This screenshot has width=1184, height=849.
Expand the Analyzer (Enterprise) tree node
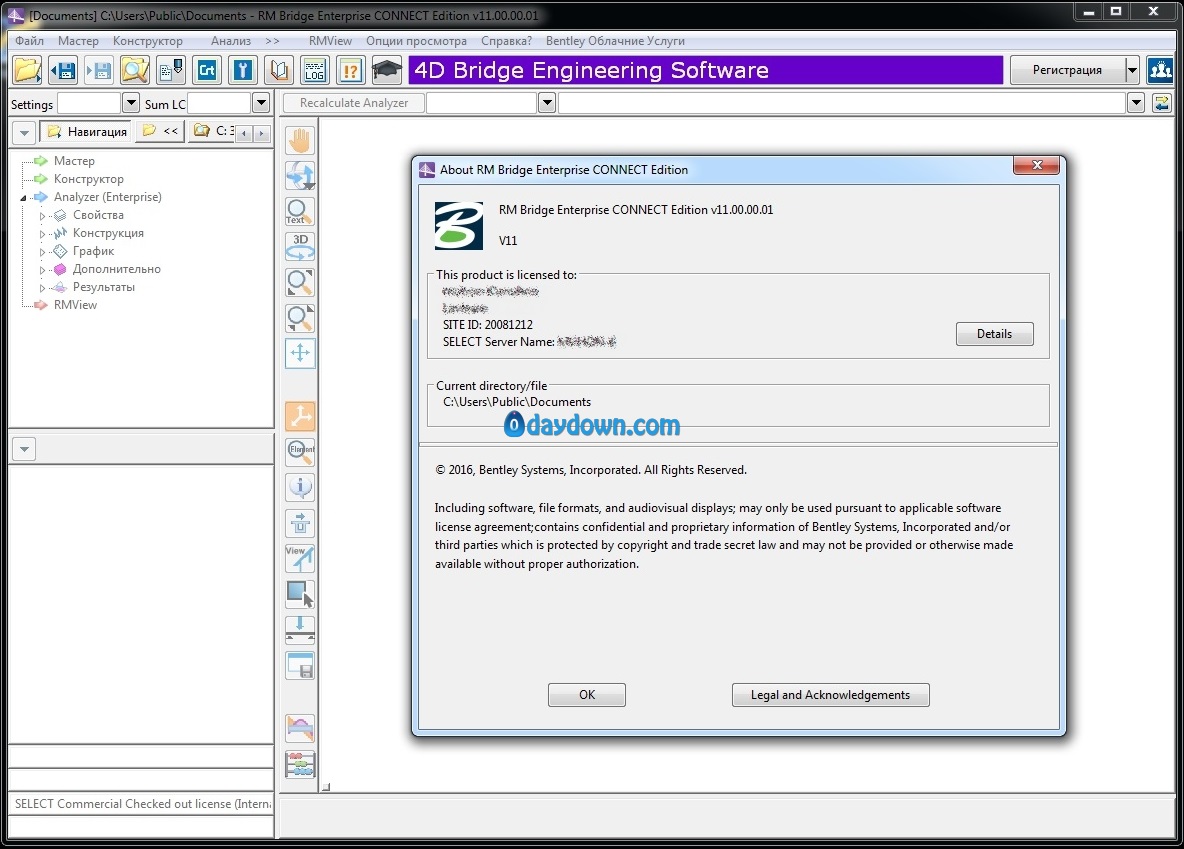point(23,198)
